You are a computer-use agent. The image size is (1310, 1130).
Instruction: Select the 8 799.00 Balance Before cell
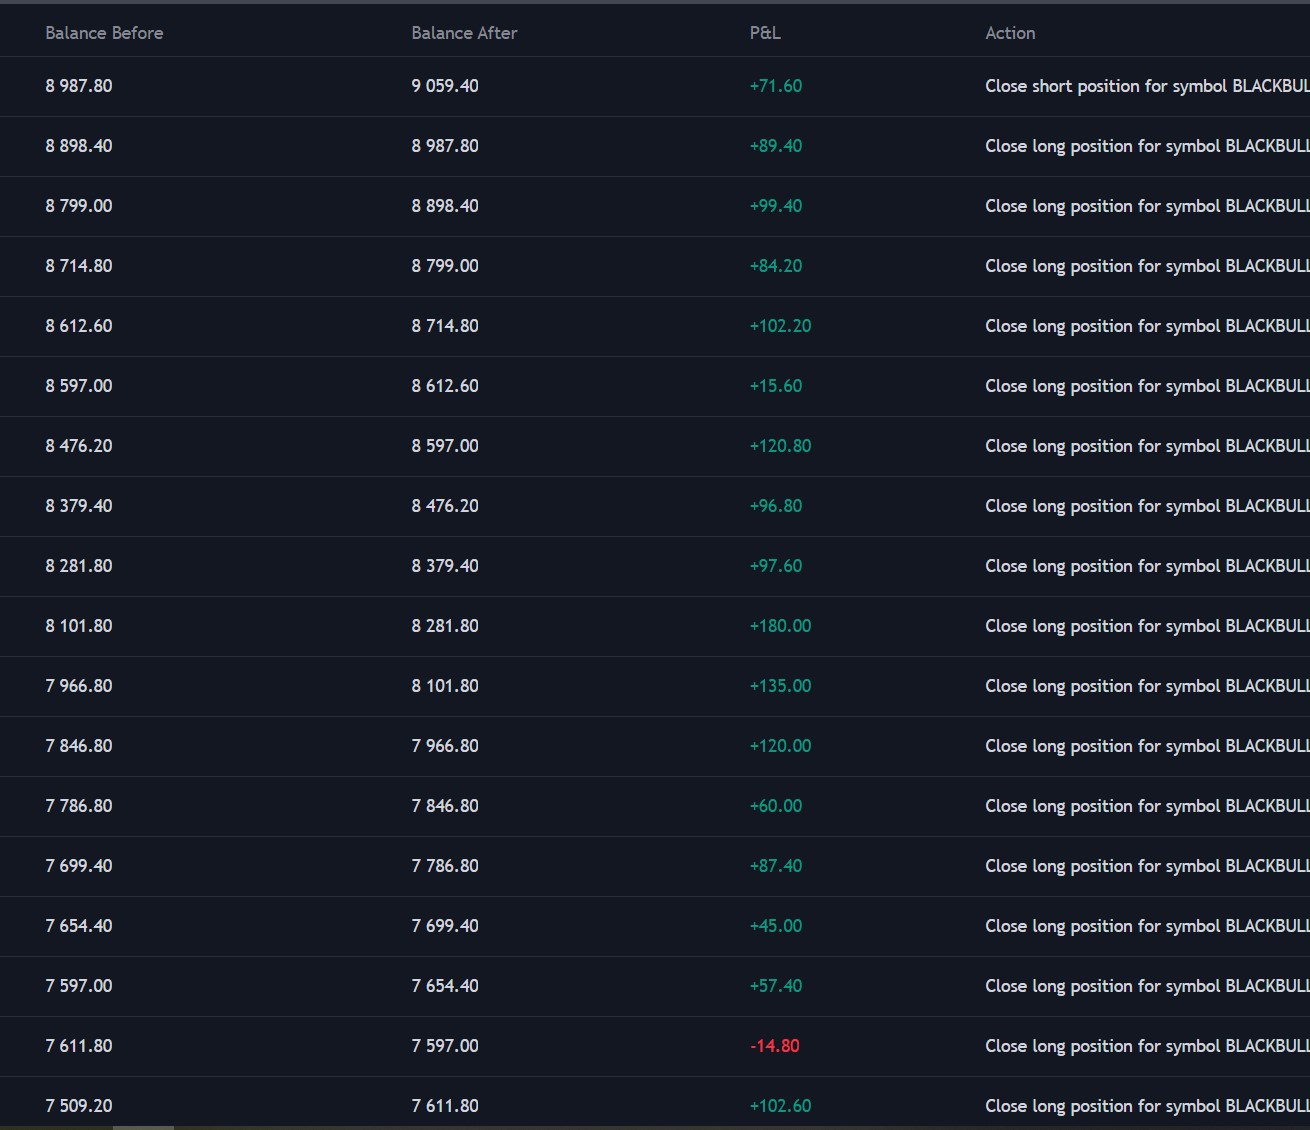point(79,206)
